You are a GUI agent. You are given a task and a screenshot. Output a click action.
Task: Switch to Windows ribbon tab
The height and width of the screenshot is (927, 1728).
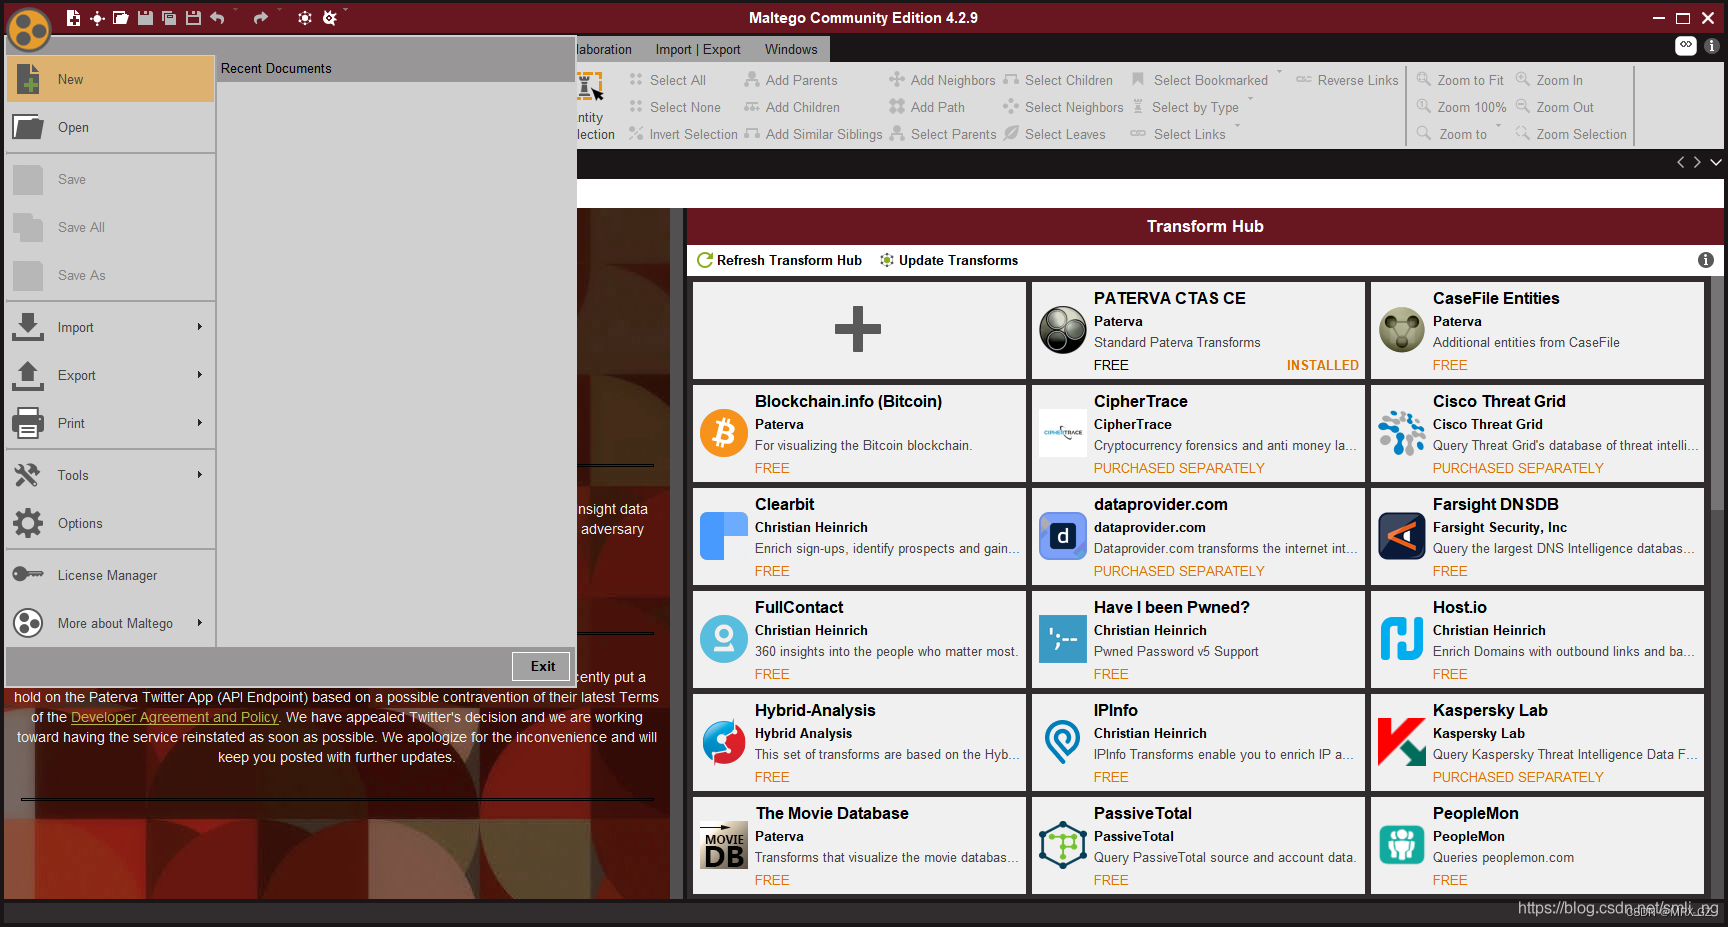click(791, 49)
